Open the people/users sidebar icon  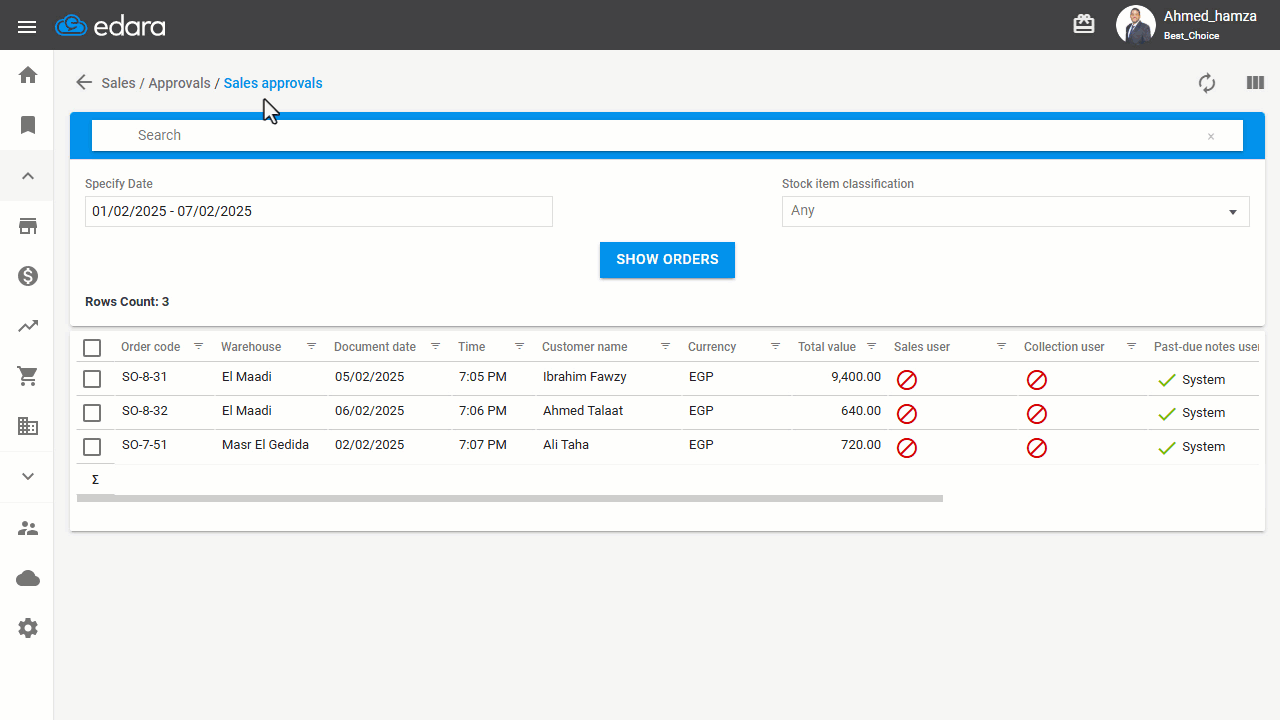[x=28, y=528]
